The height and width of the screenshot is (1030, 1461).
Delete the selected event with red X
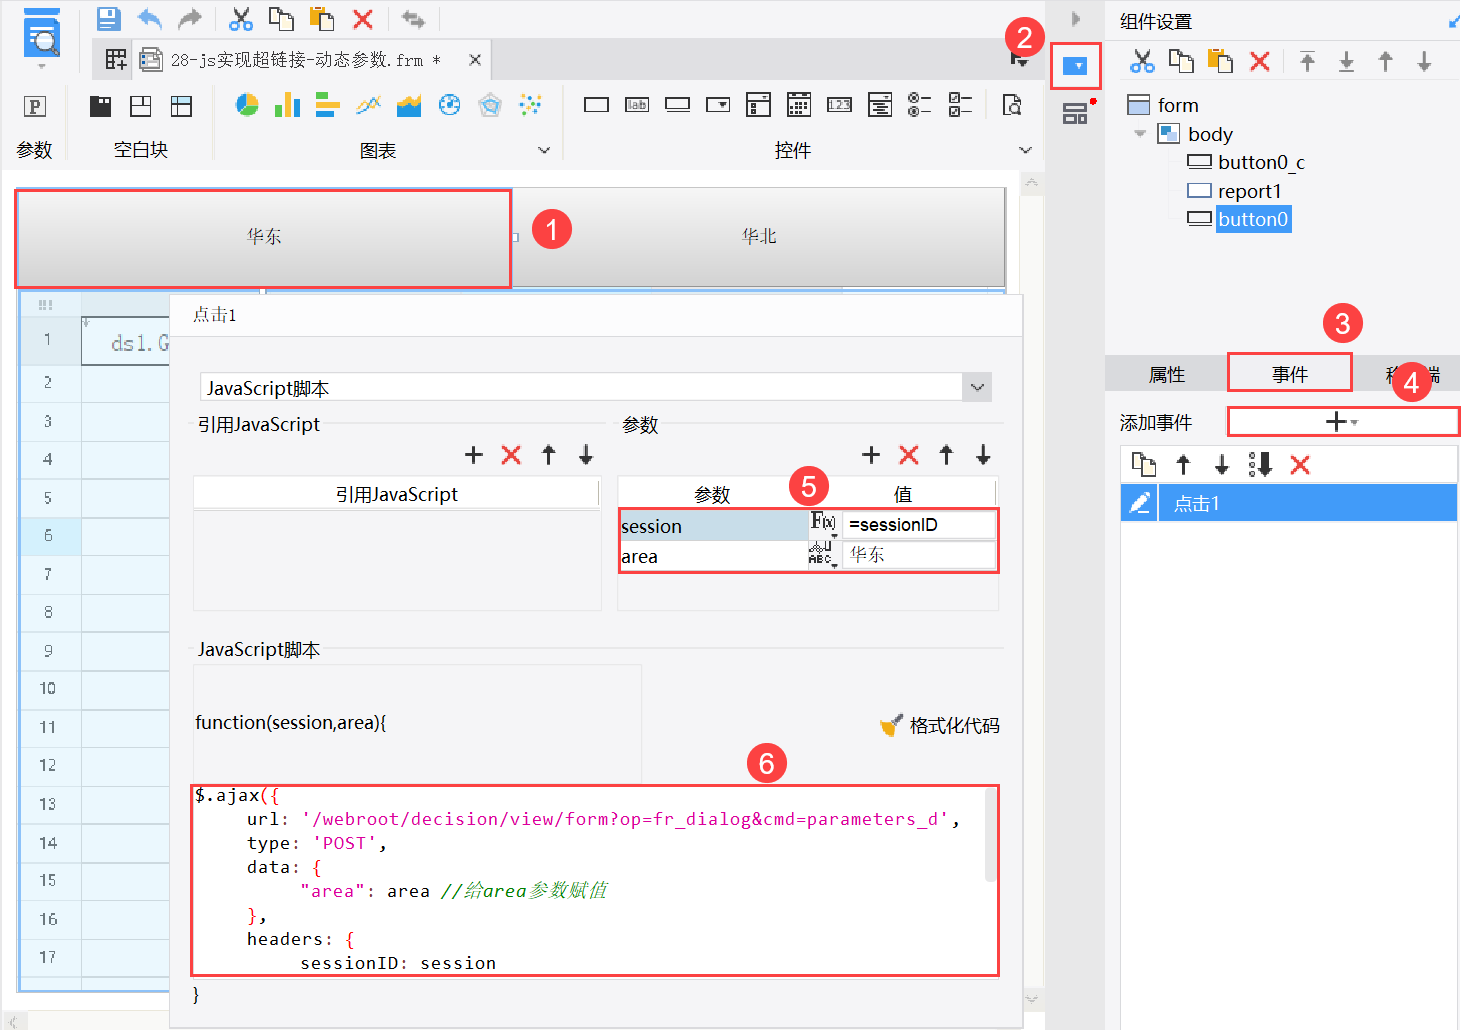[x=1300, y=464]
